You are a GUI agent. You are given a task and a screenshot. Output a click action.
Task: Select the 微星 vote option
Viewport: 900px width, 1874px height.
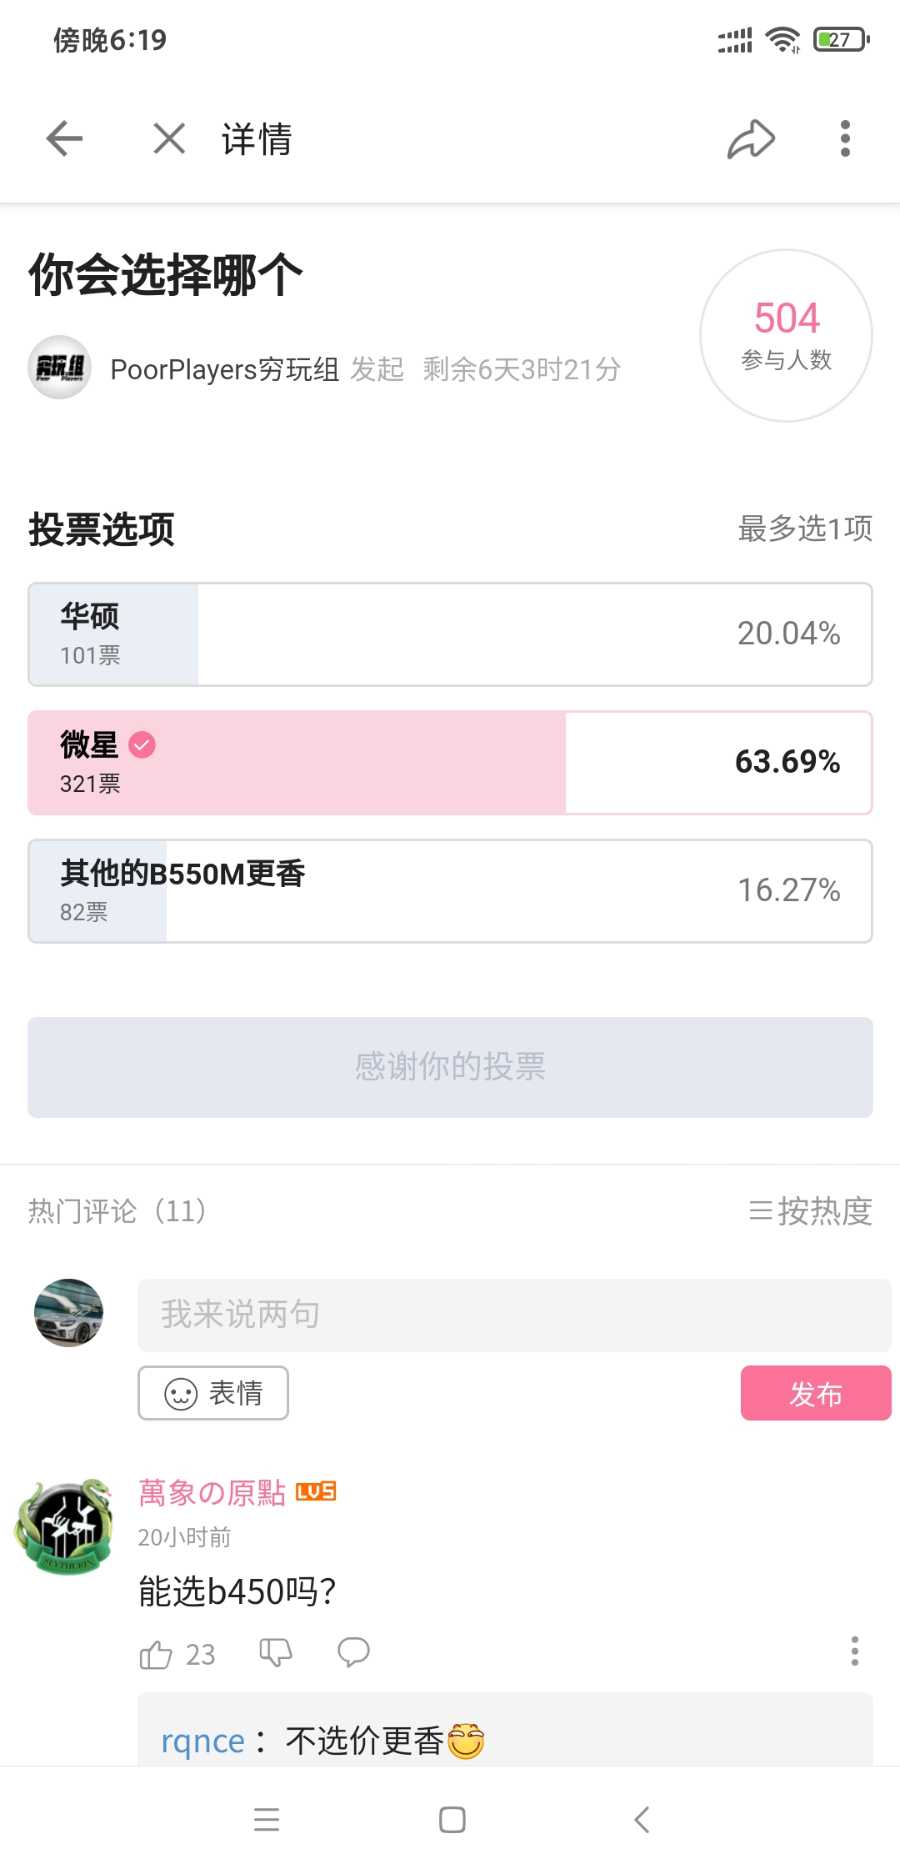tap(450, 763)
